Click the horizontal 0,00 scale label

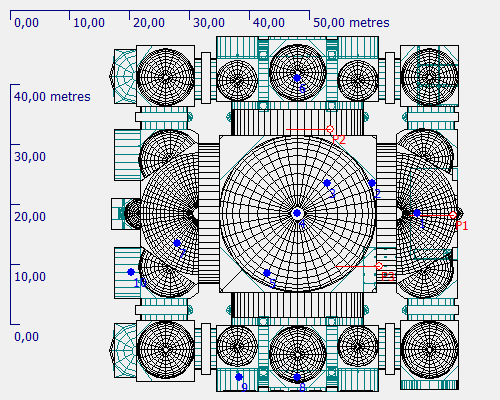tap(27, 23)
